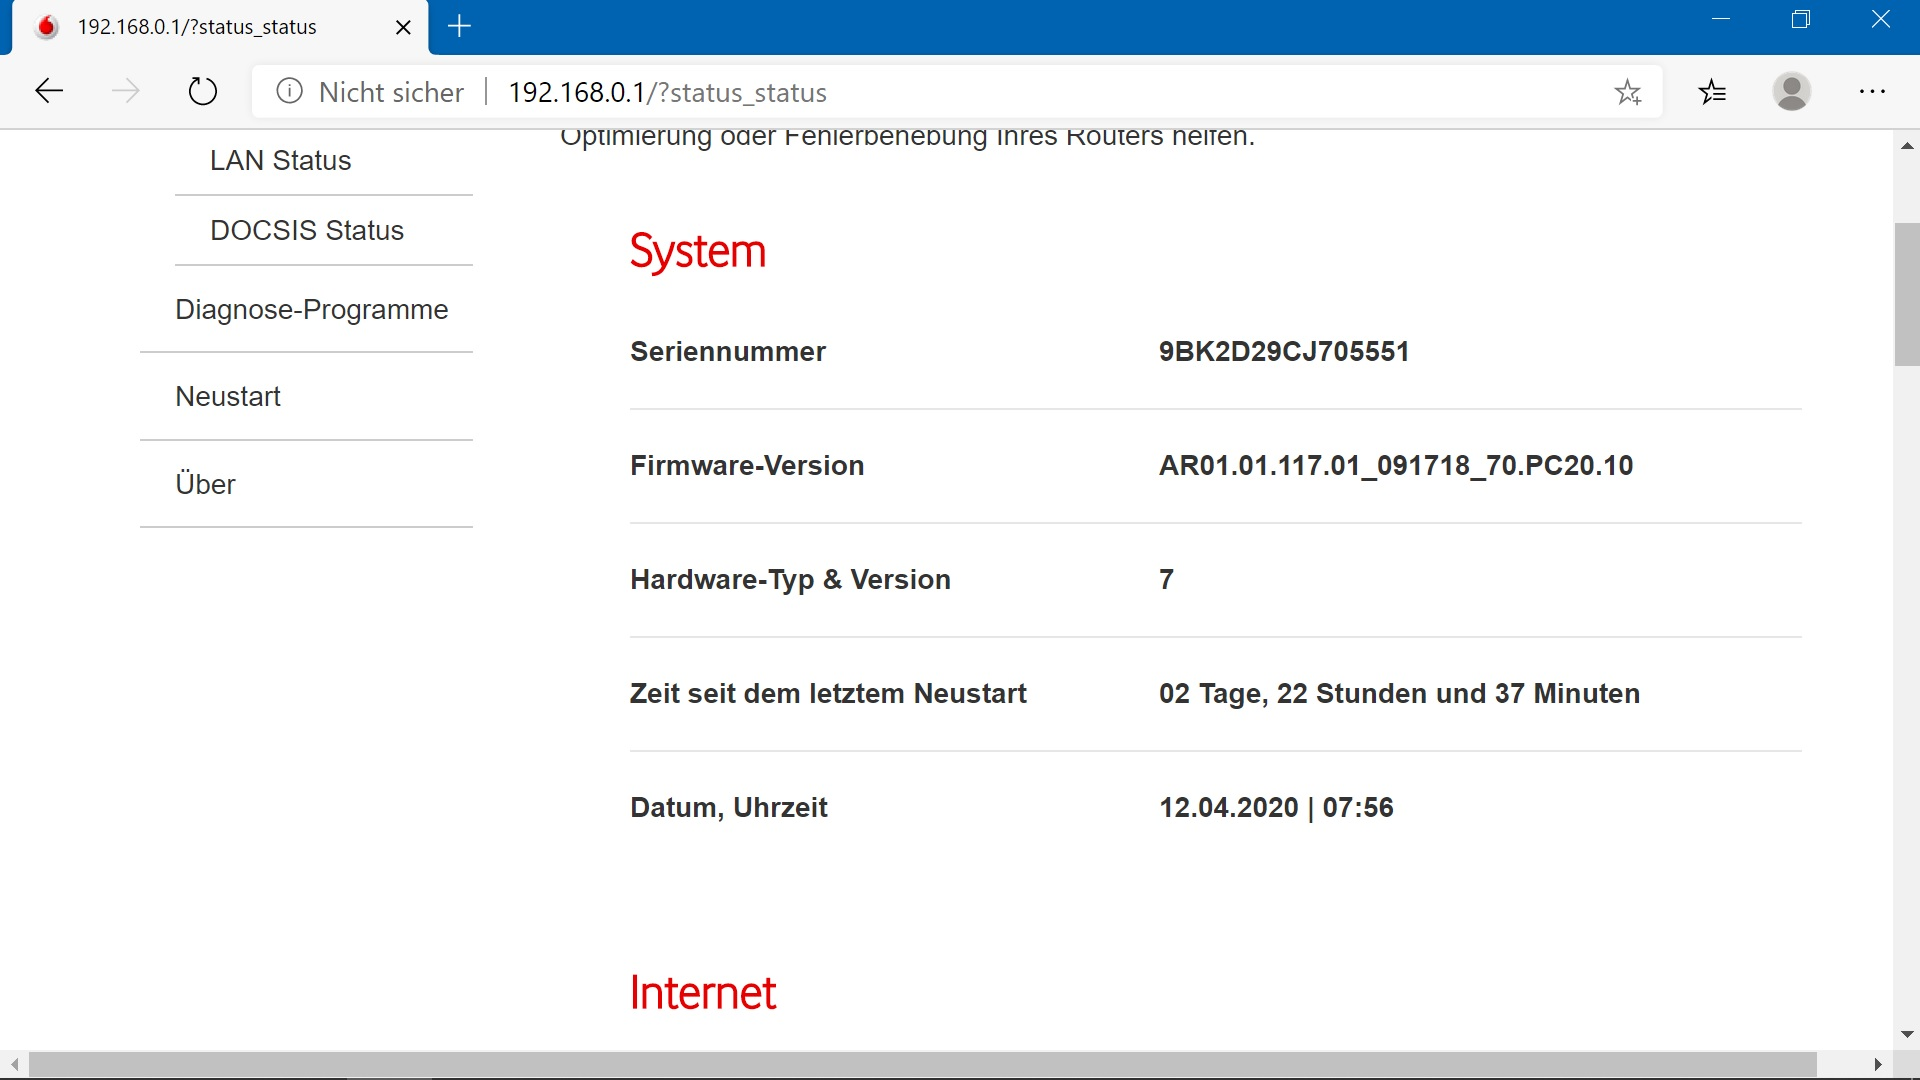Click vertical scrollbar up arrow
Viewport: 1920px width, 1080px height.
1907,146
